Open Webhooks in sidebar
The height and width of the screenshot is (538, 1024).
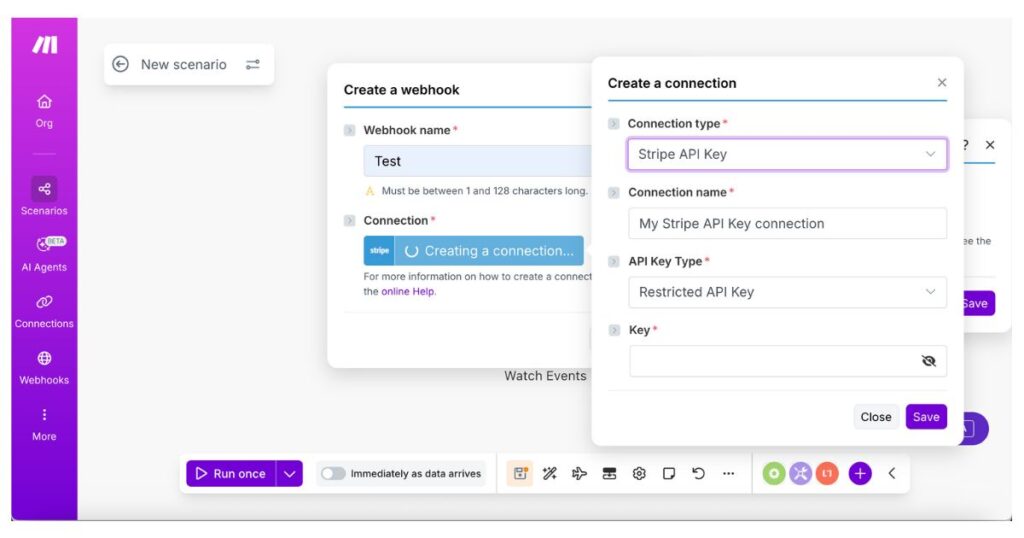44,368
